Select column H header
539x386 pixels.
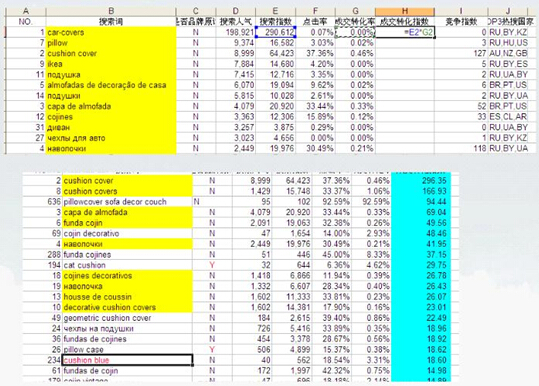[x=405, y=12]
